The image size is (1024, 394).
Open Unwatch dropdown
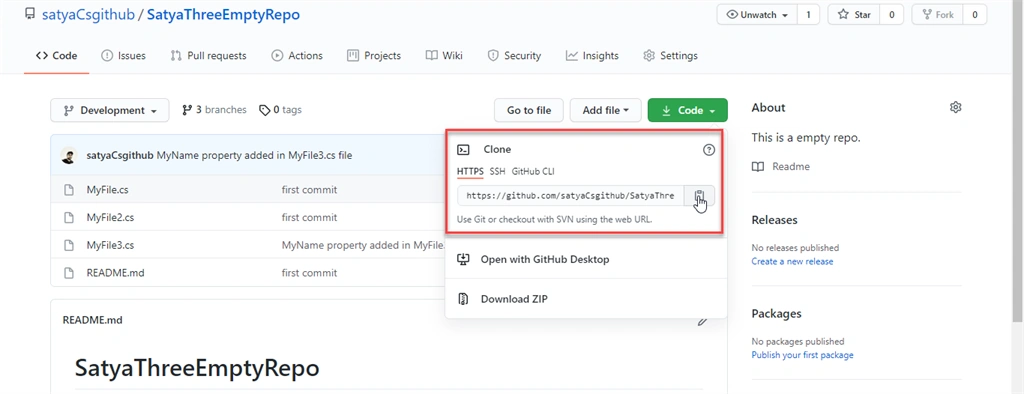(756, 14)
